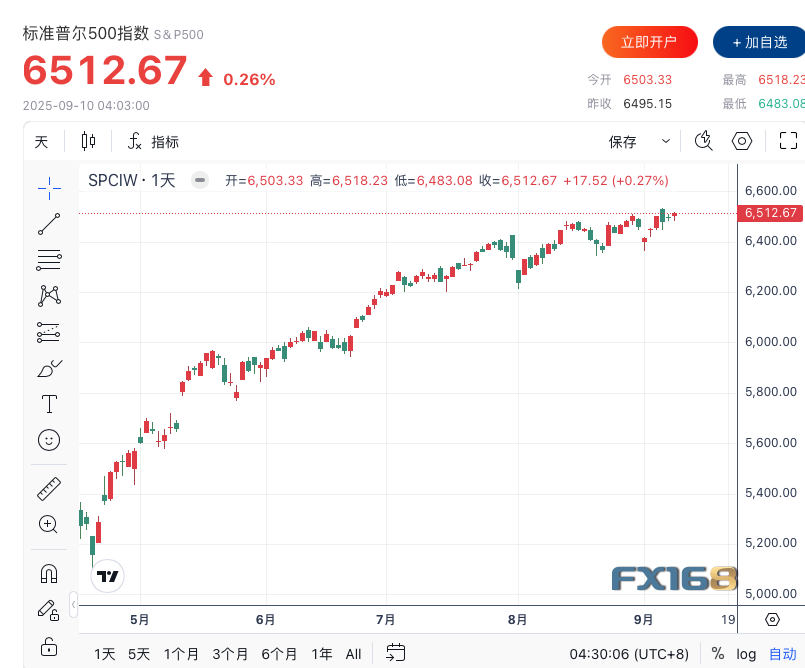Open the quick search icon
Screen dimensions: 805x668
click(703, 141)
